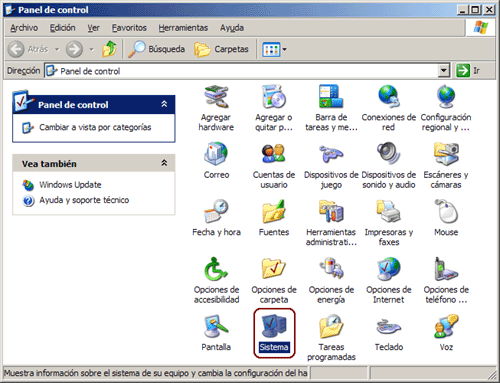Open Opciones de carpeta icon

[x=274, y=269]
